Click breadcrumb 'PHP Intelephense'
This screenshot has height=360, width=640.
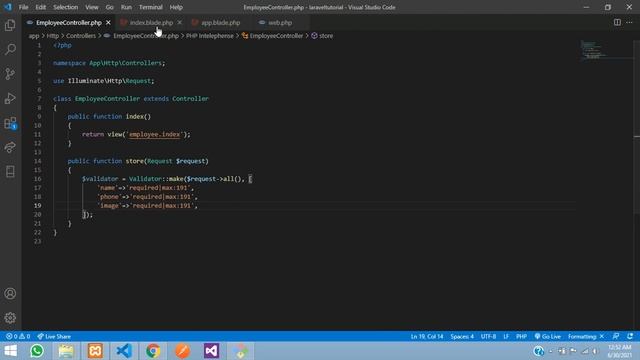point(210,36)
